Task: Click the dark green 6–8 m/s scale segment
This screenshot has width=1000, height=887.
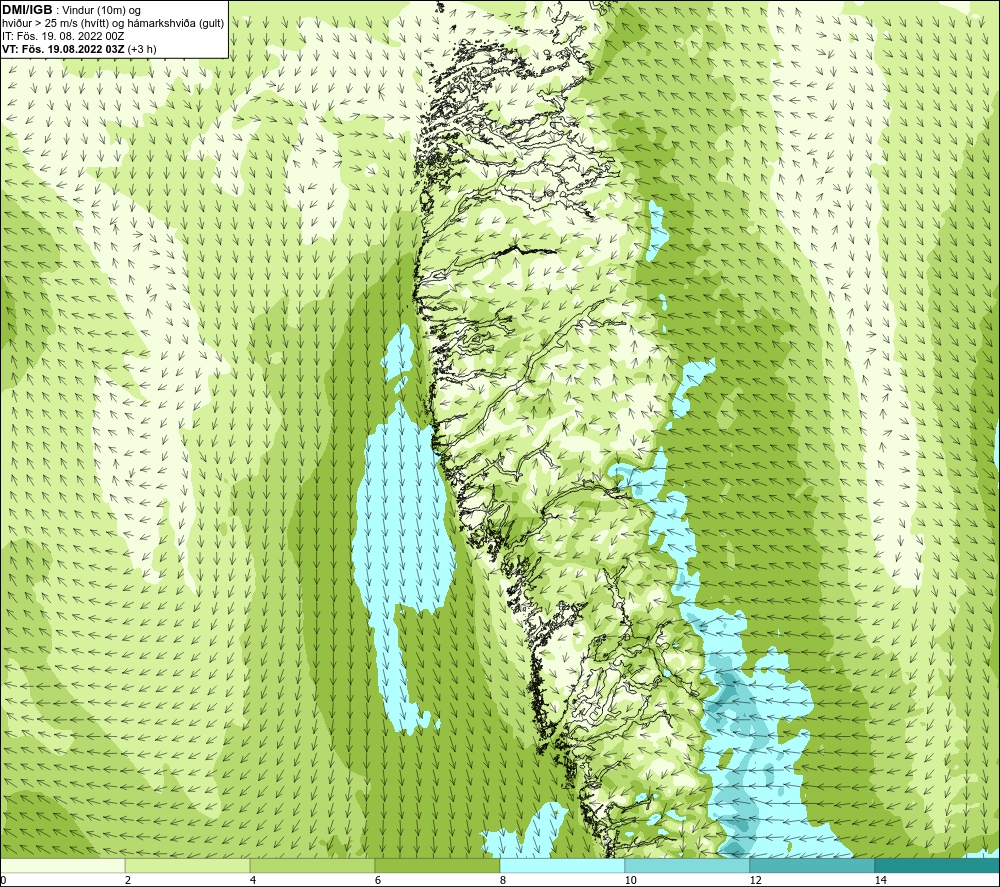Action: click(x=438, y=865)
